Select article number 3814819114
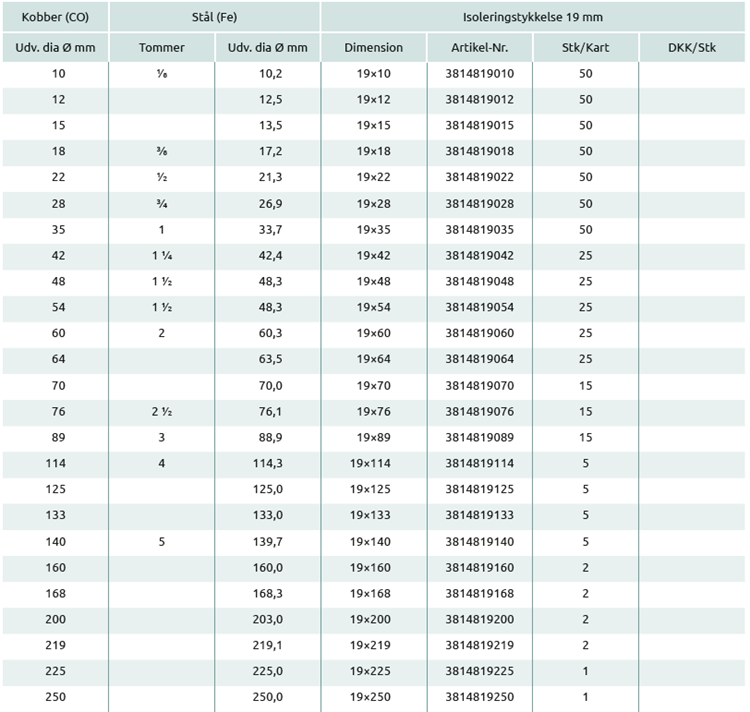The height and width of the screenshot is (712, 750). tap(480, 463)
